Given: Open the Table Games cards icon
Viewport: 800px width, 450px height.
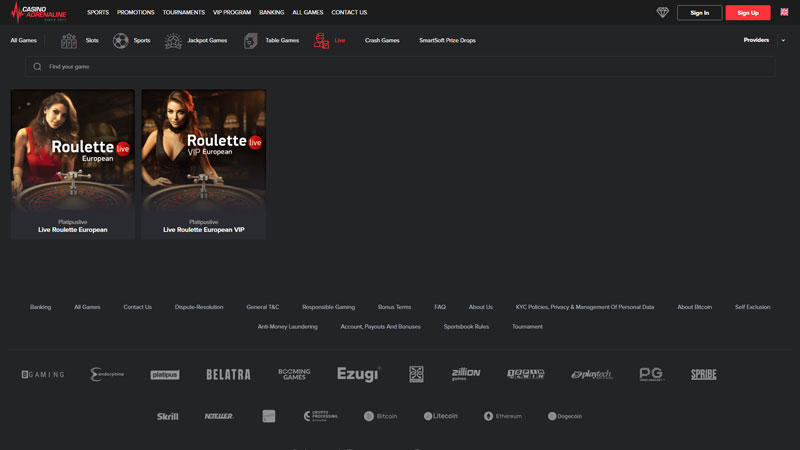Looking at the screenshot, I should coord(251,40).
